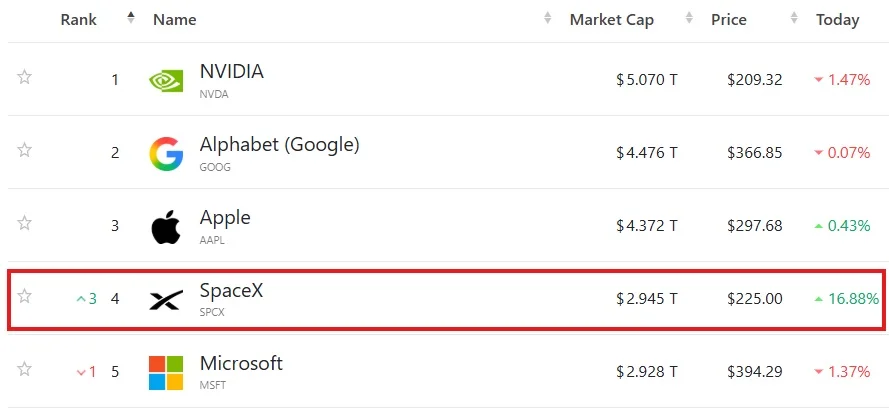Open the NVIDIA company link
Screen dimensions: 889x410
pyautogui.click(x=232, y=72)
